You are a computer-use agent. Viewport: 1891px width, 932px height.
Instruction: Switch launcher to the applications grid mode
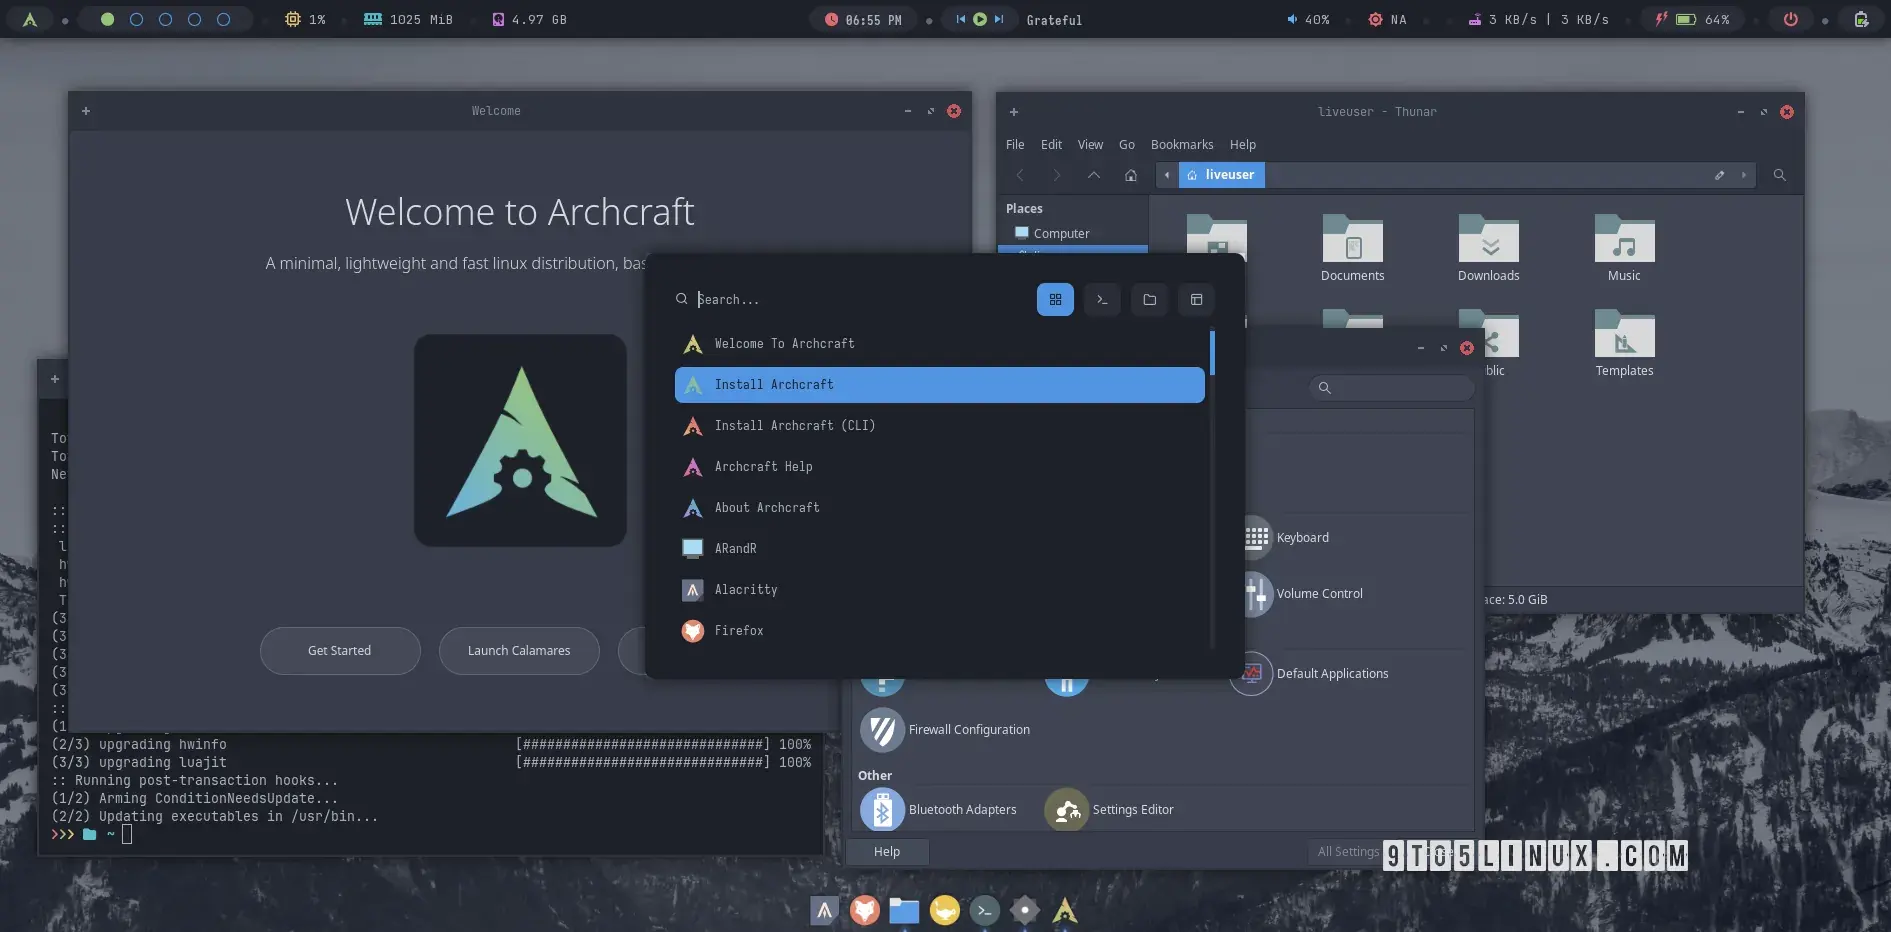pos(1055,299)
